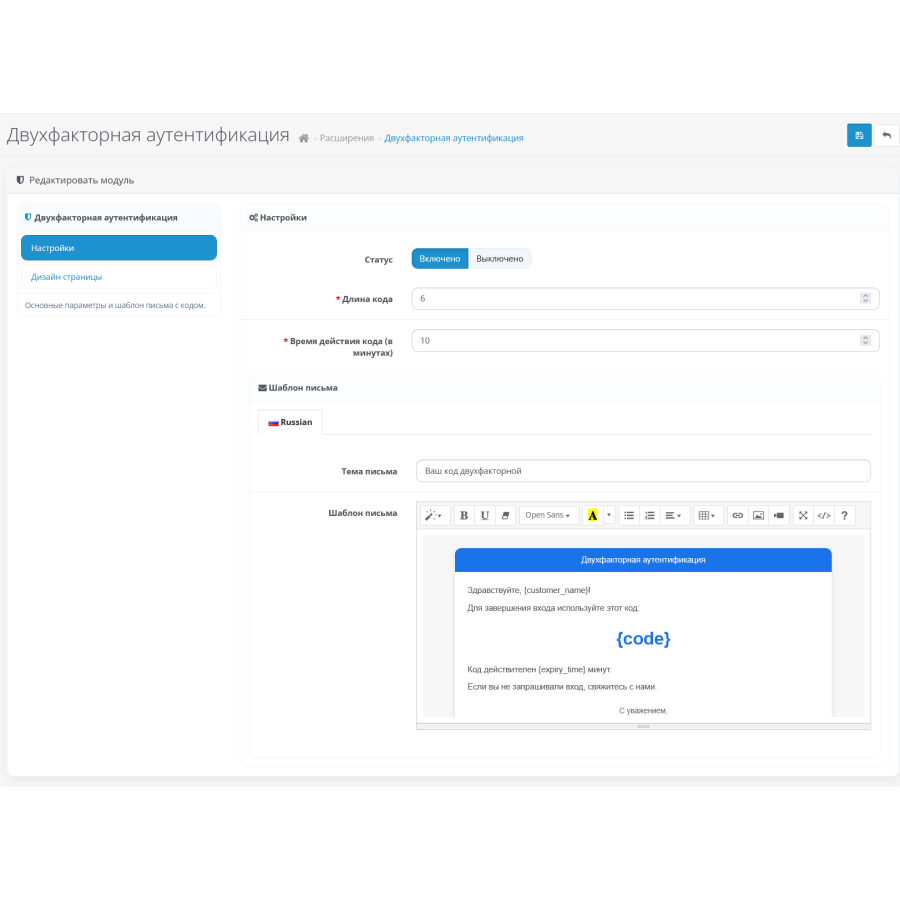Viewport: 900px width, 900px height.
Task: Open the Open Sans font dropdown
Action: click(x=548, y=515)
